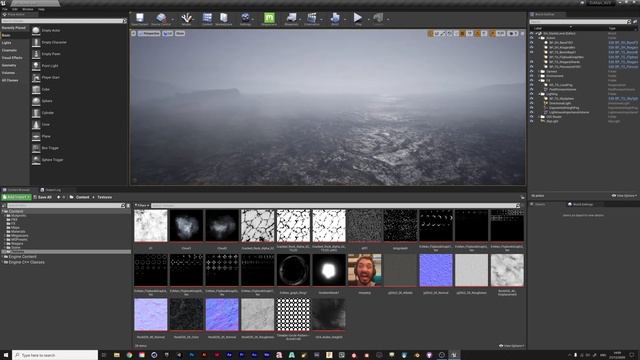Viewport: 640px width, 360px height.
Task: Collapse the Lighting folder in outliner
Action: pos(540,94)
